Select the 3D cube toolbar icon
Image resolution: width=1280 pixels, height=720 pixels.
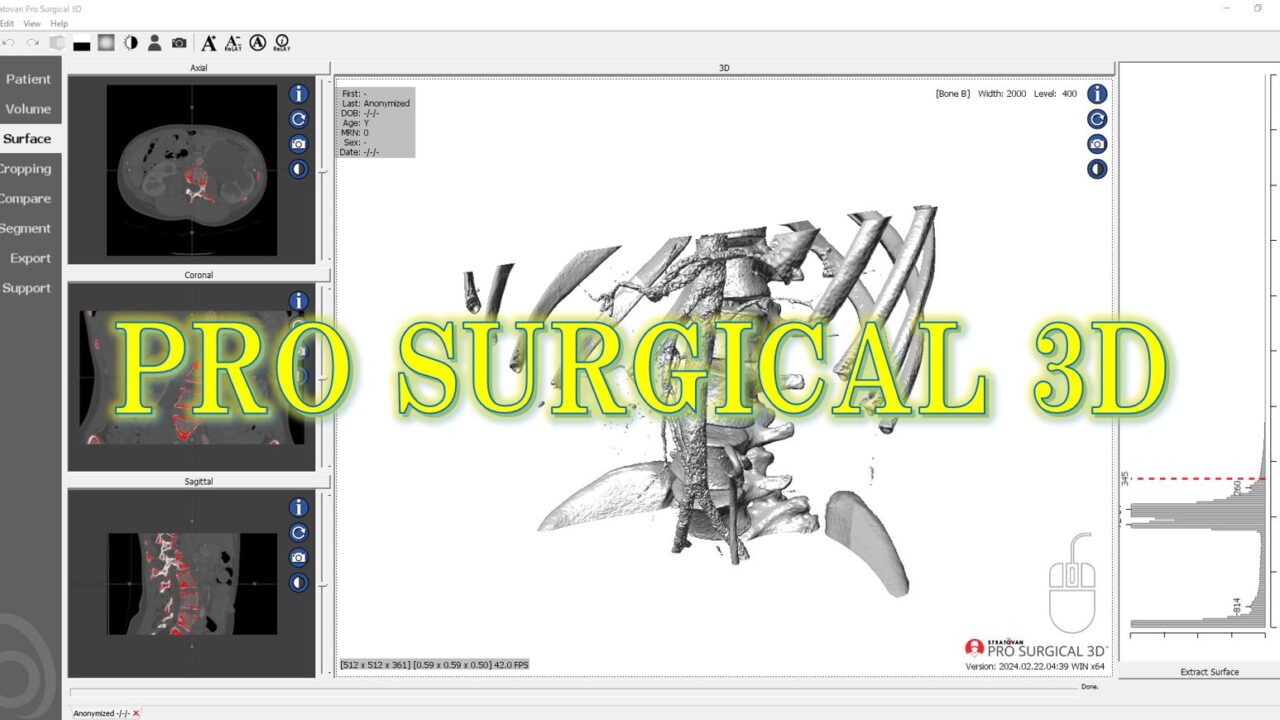point(57,43)
